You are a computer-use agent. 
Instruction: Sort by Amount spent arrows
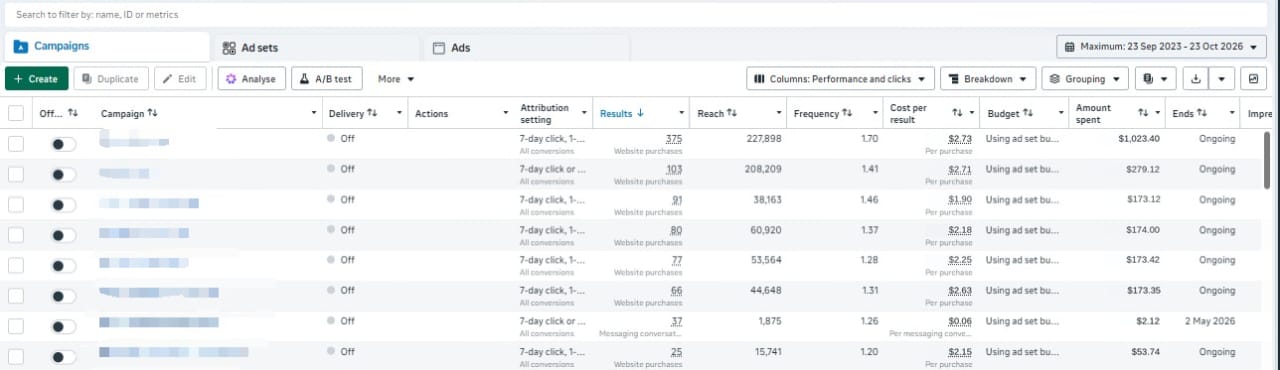pos(1143,114)
